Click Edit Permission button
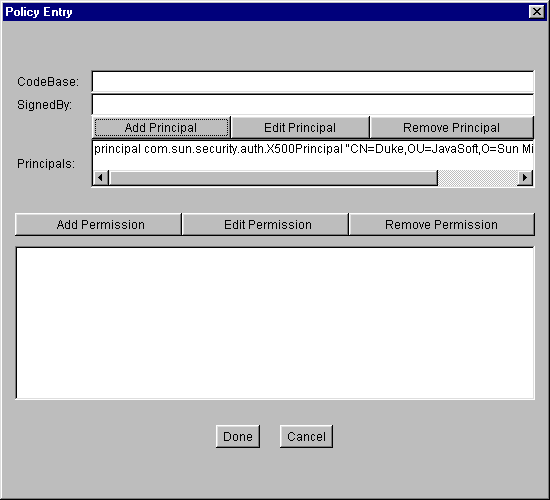The width and height of the screenshot is (550, 500). coord(265,224)
